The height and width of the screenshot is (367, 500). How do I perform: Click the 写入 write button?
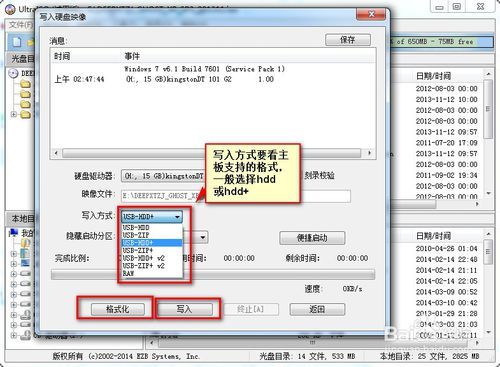click(184, 309)
